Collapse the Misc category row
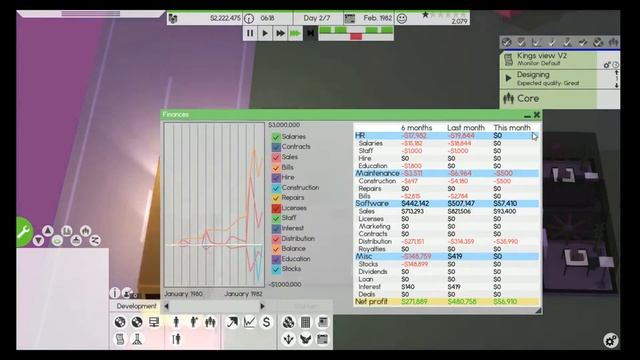Viewport: 640px width, 360px height. [x=447, y=256]
